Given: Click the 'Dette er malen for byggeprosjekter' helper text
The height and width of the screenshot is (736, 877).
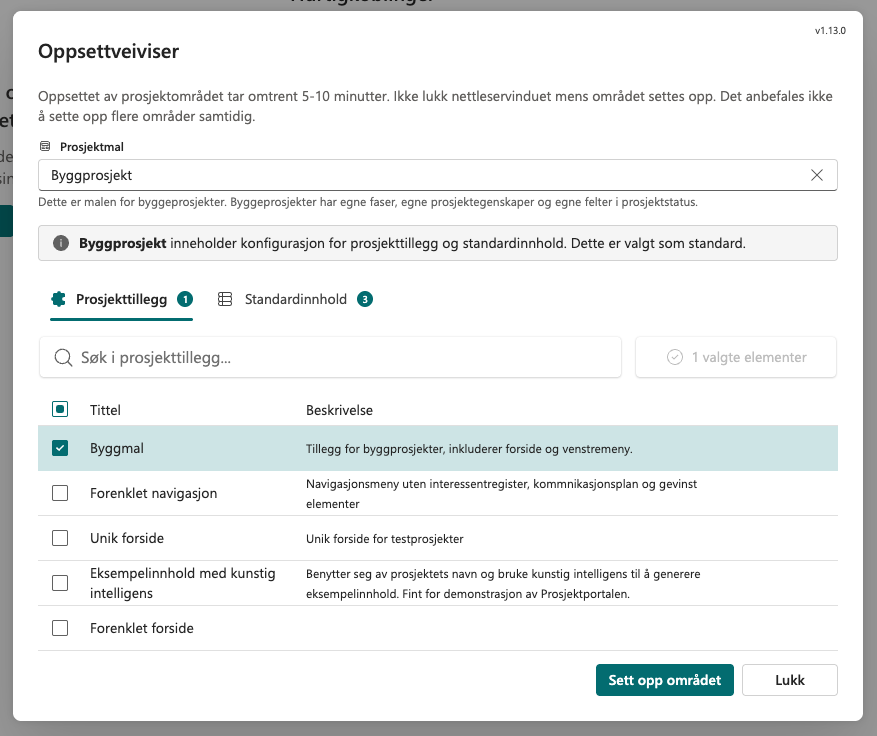Looking at the screenshot, I should pos(367,202).
